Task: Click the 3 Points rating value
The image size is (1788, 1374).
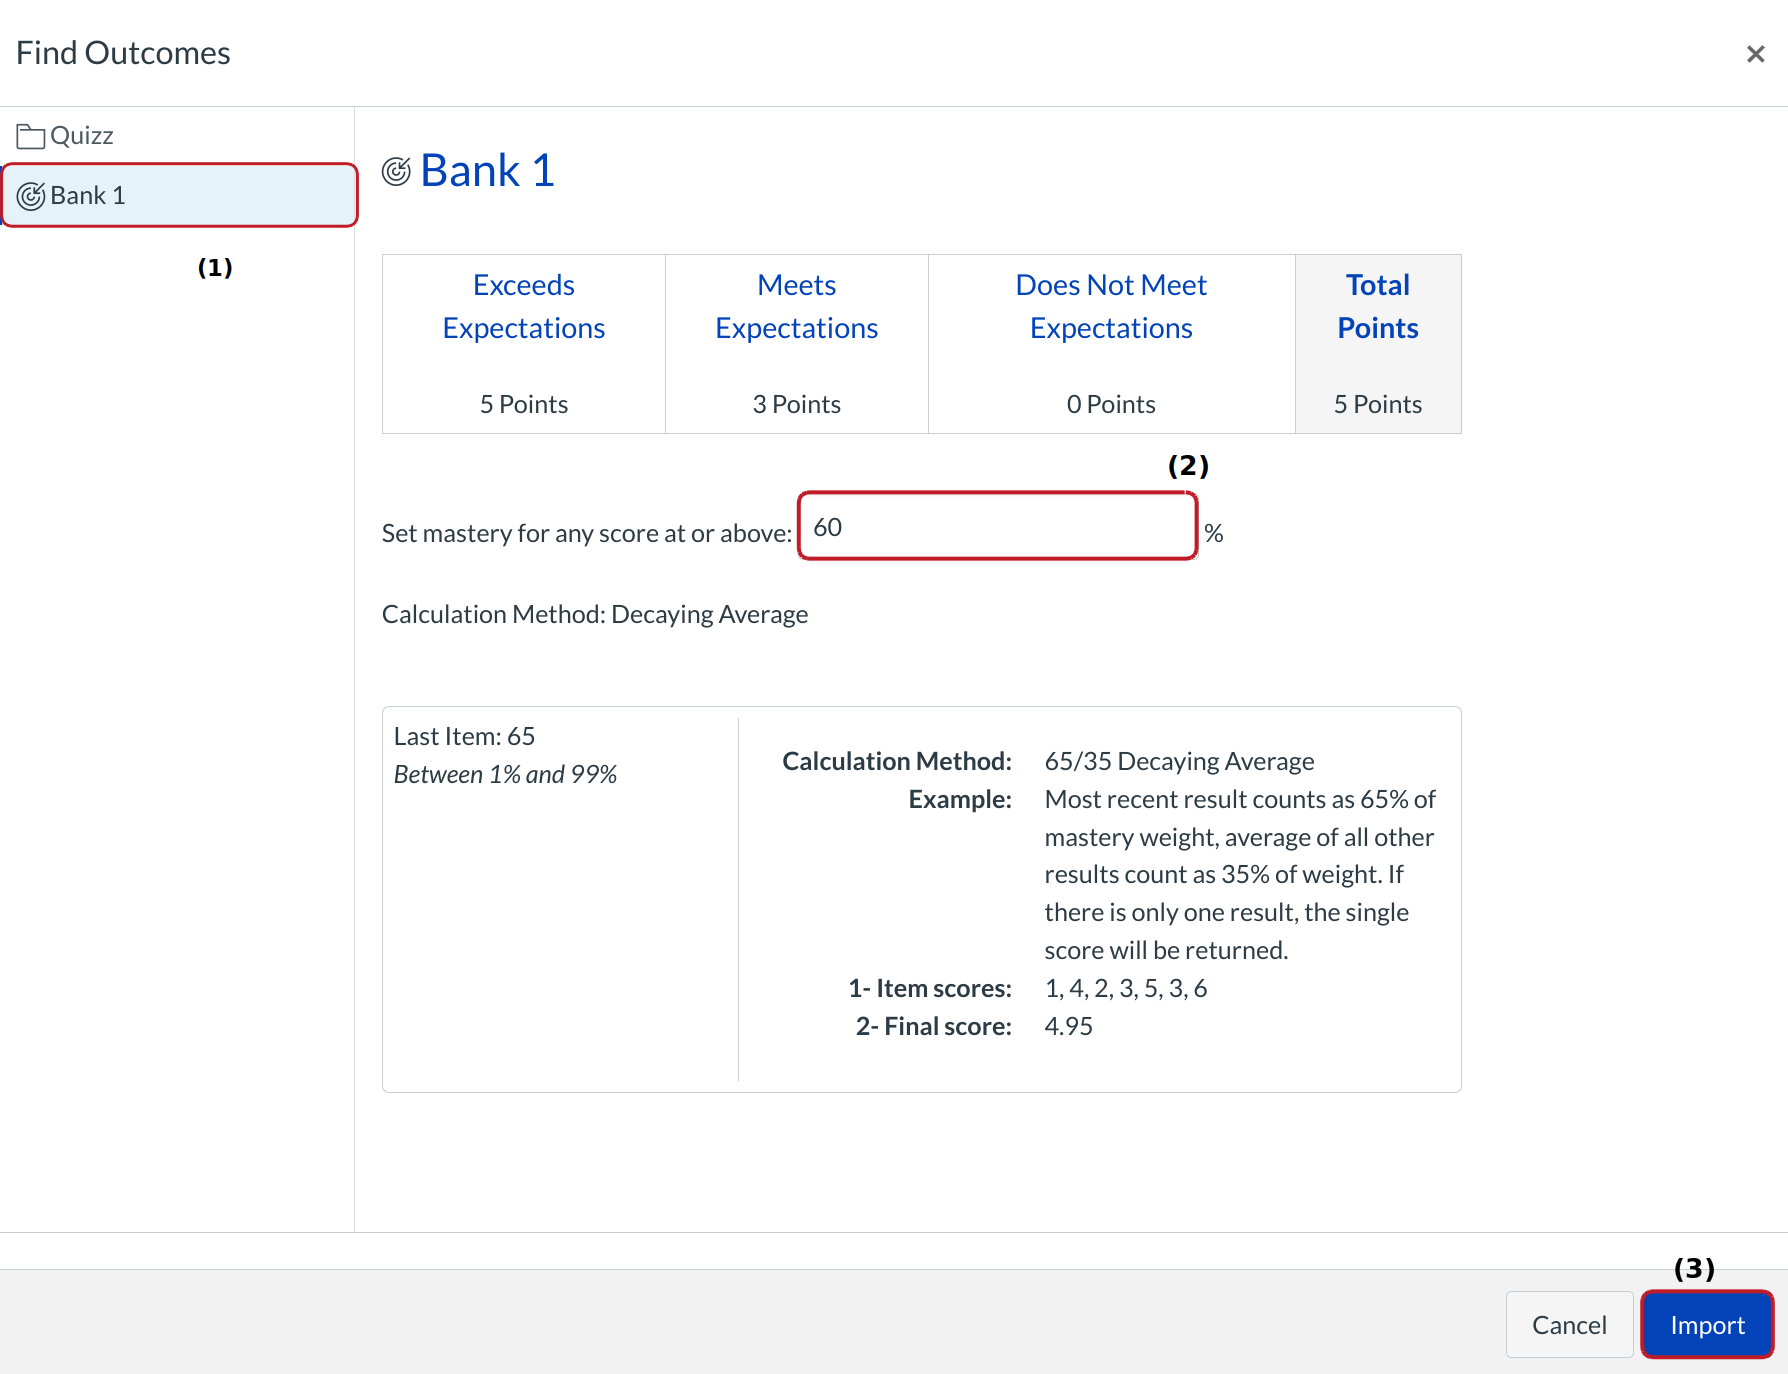Action: pyautogui.click(x=796, y=404)
